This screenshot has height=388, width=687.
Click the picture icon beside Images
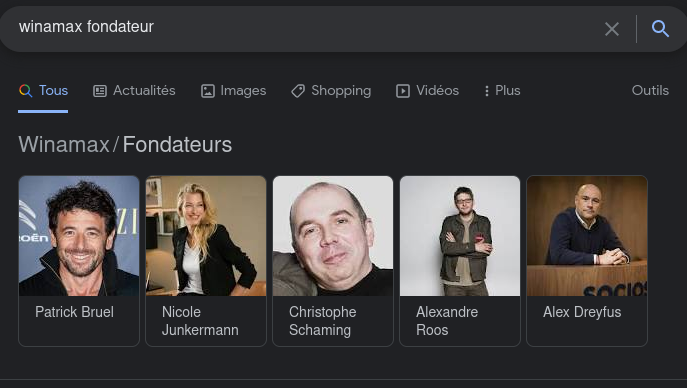coord(208,91)
